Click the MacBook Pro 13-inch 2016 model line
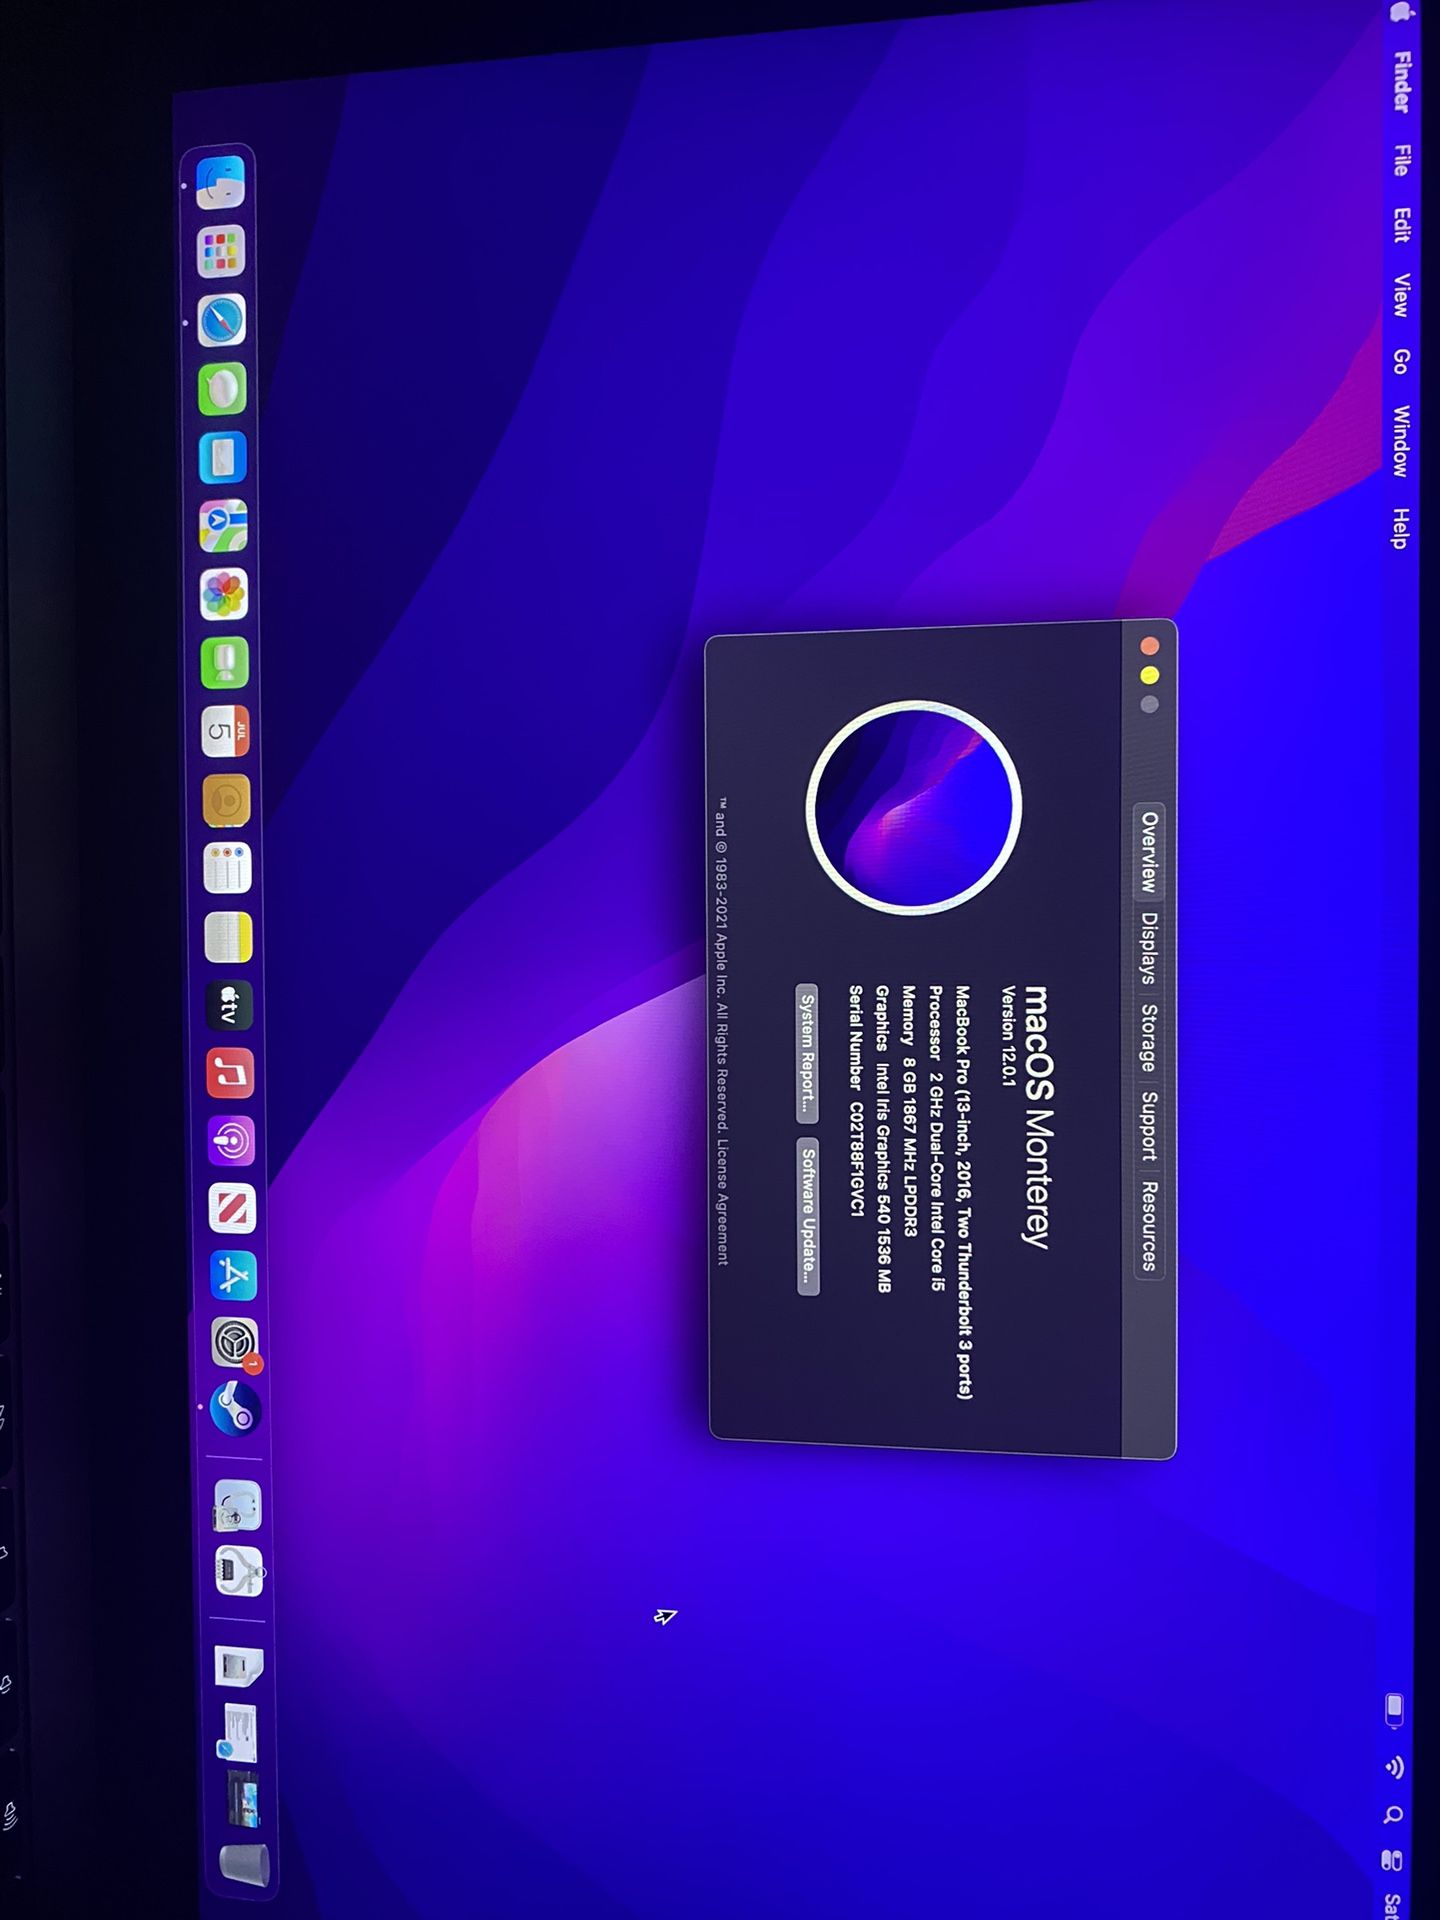This screenshot has width=1440, height=1920. pos(963,1192)
